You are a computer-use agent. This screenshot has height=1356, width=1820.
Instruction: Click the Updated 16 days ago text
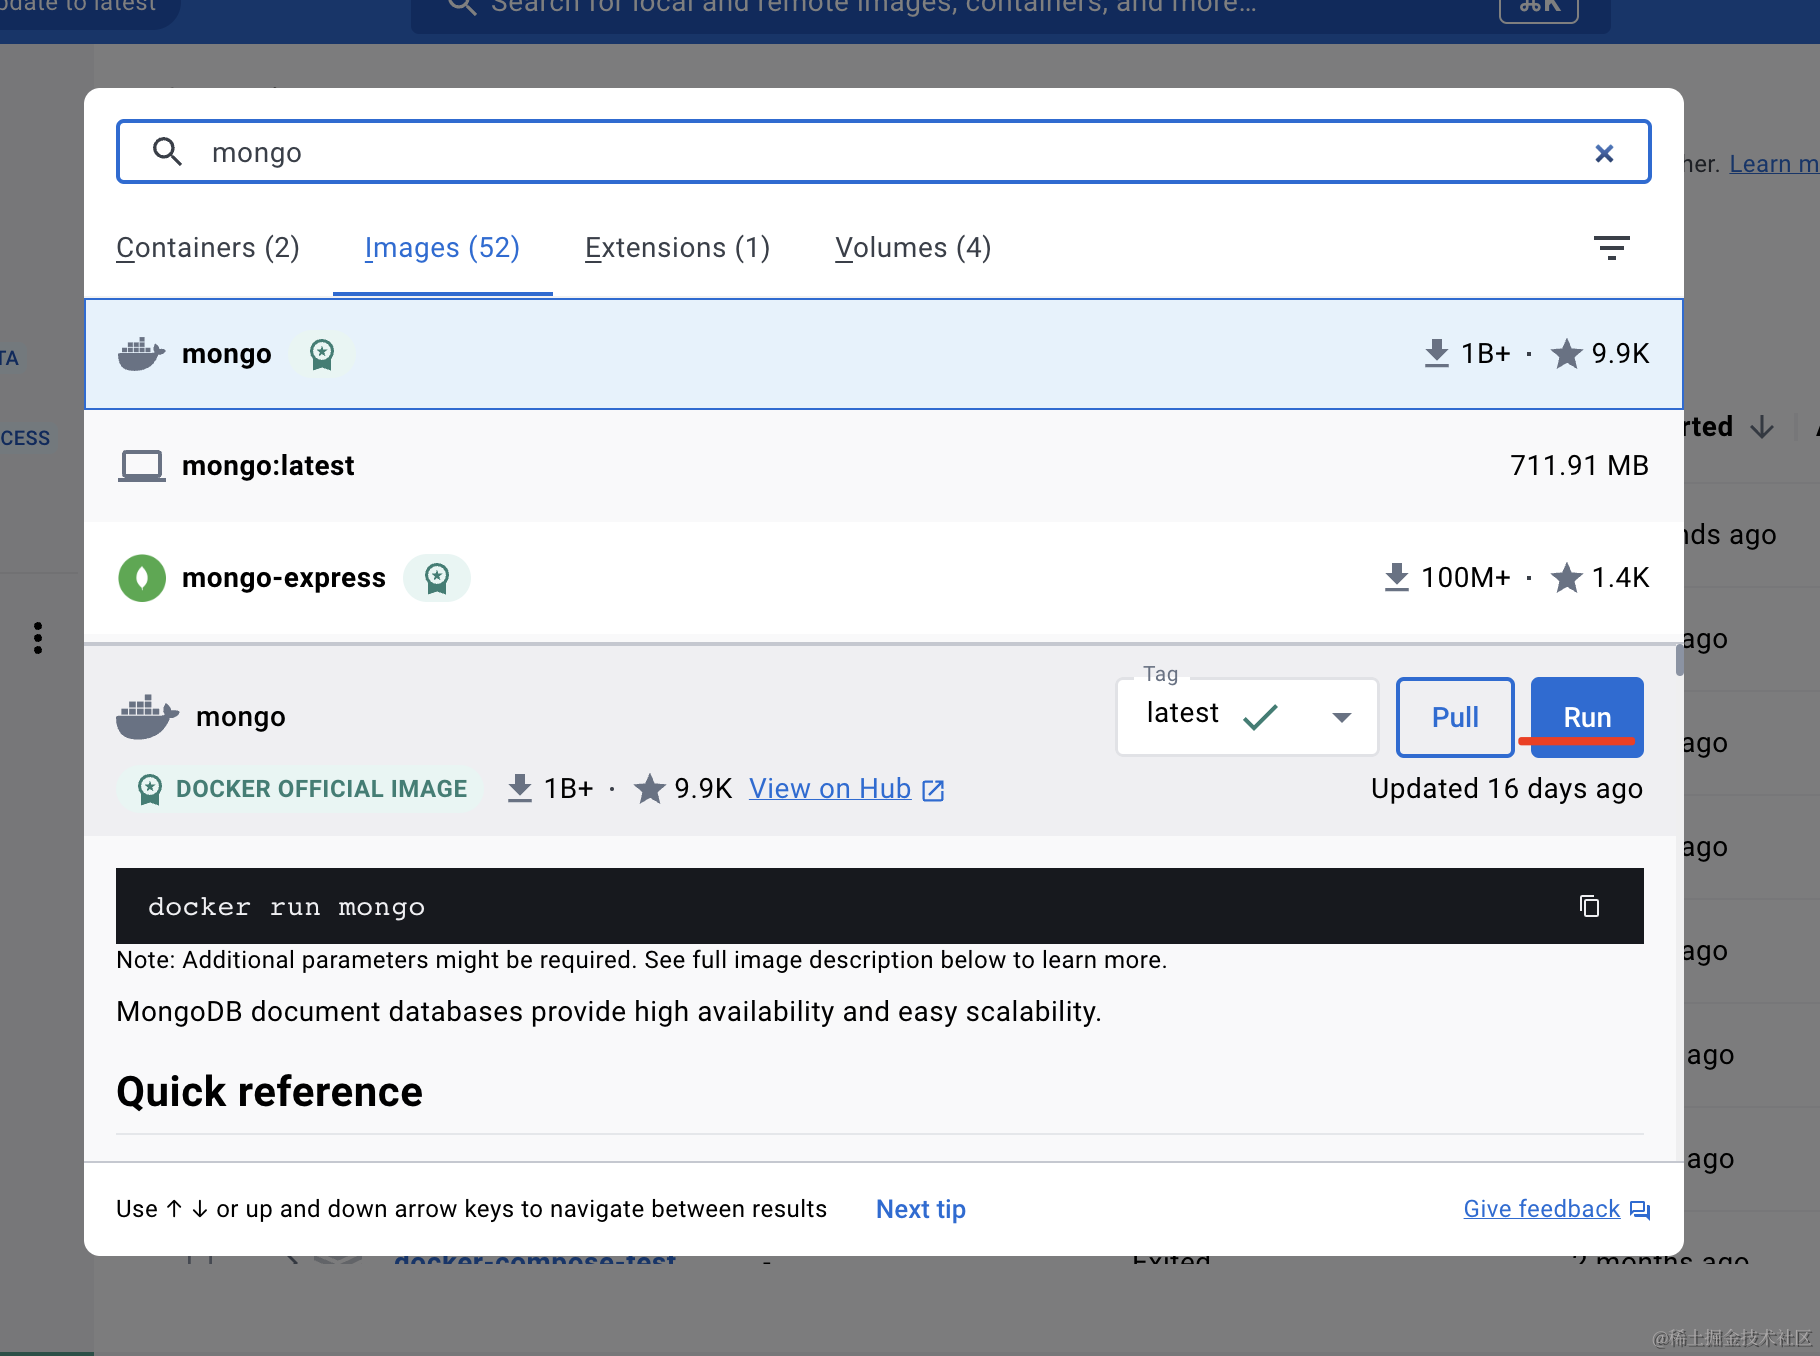coord(1507,789)
